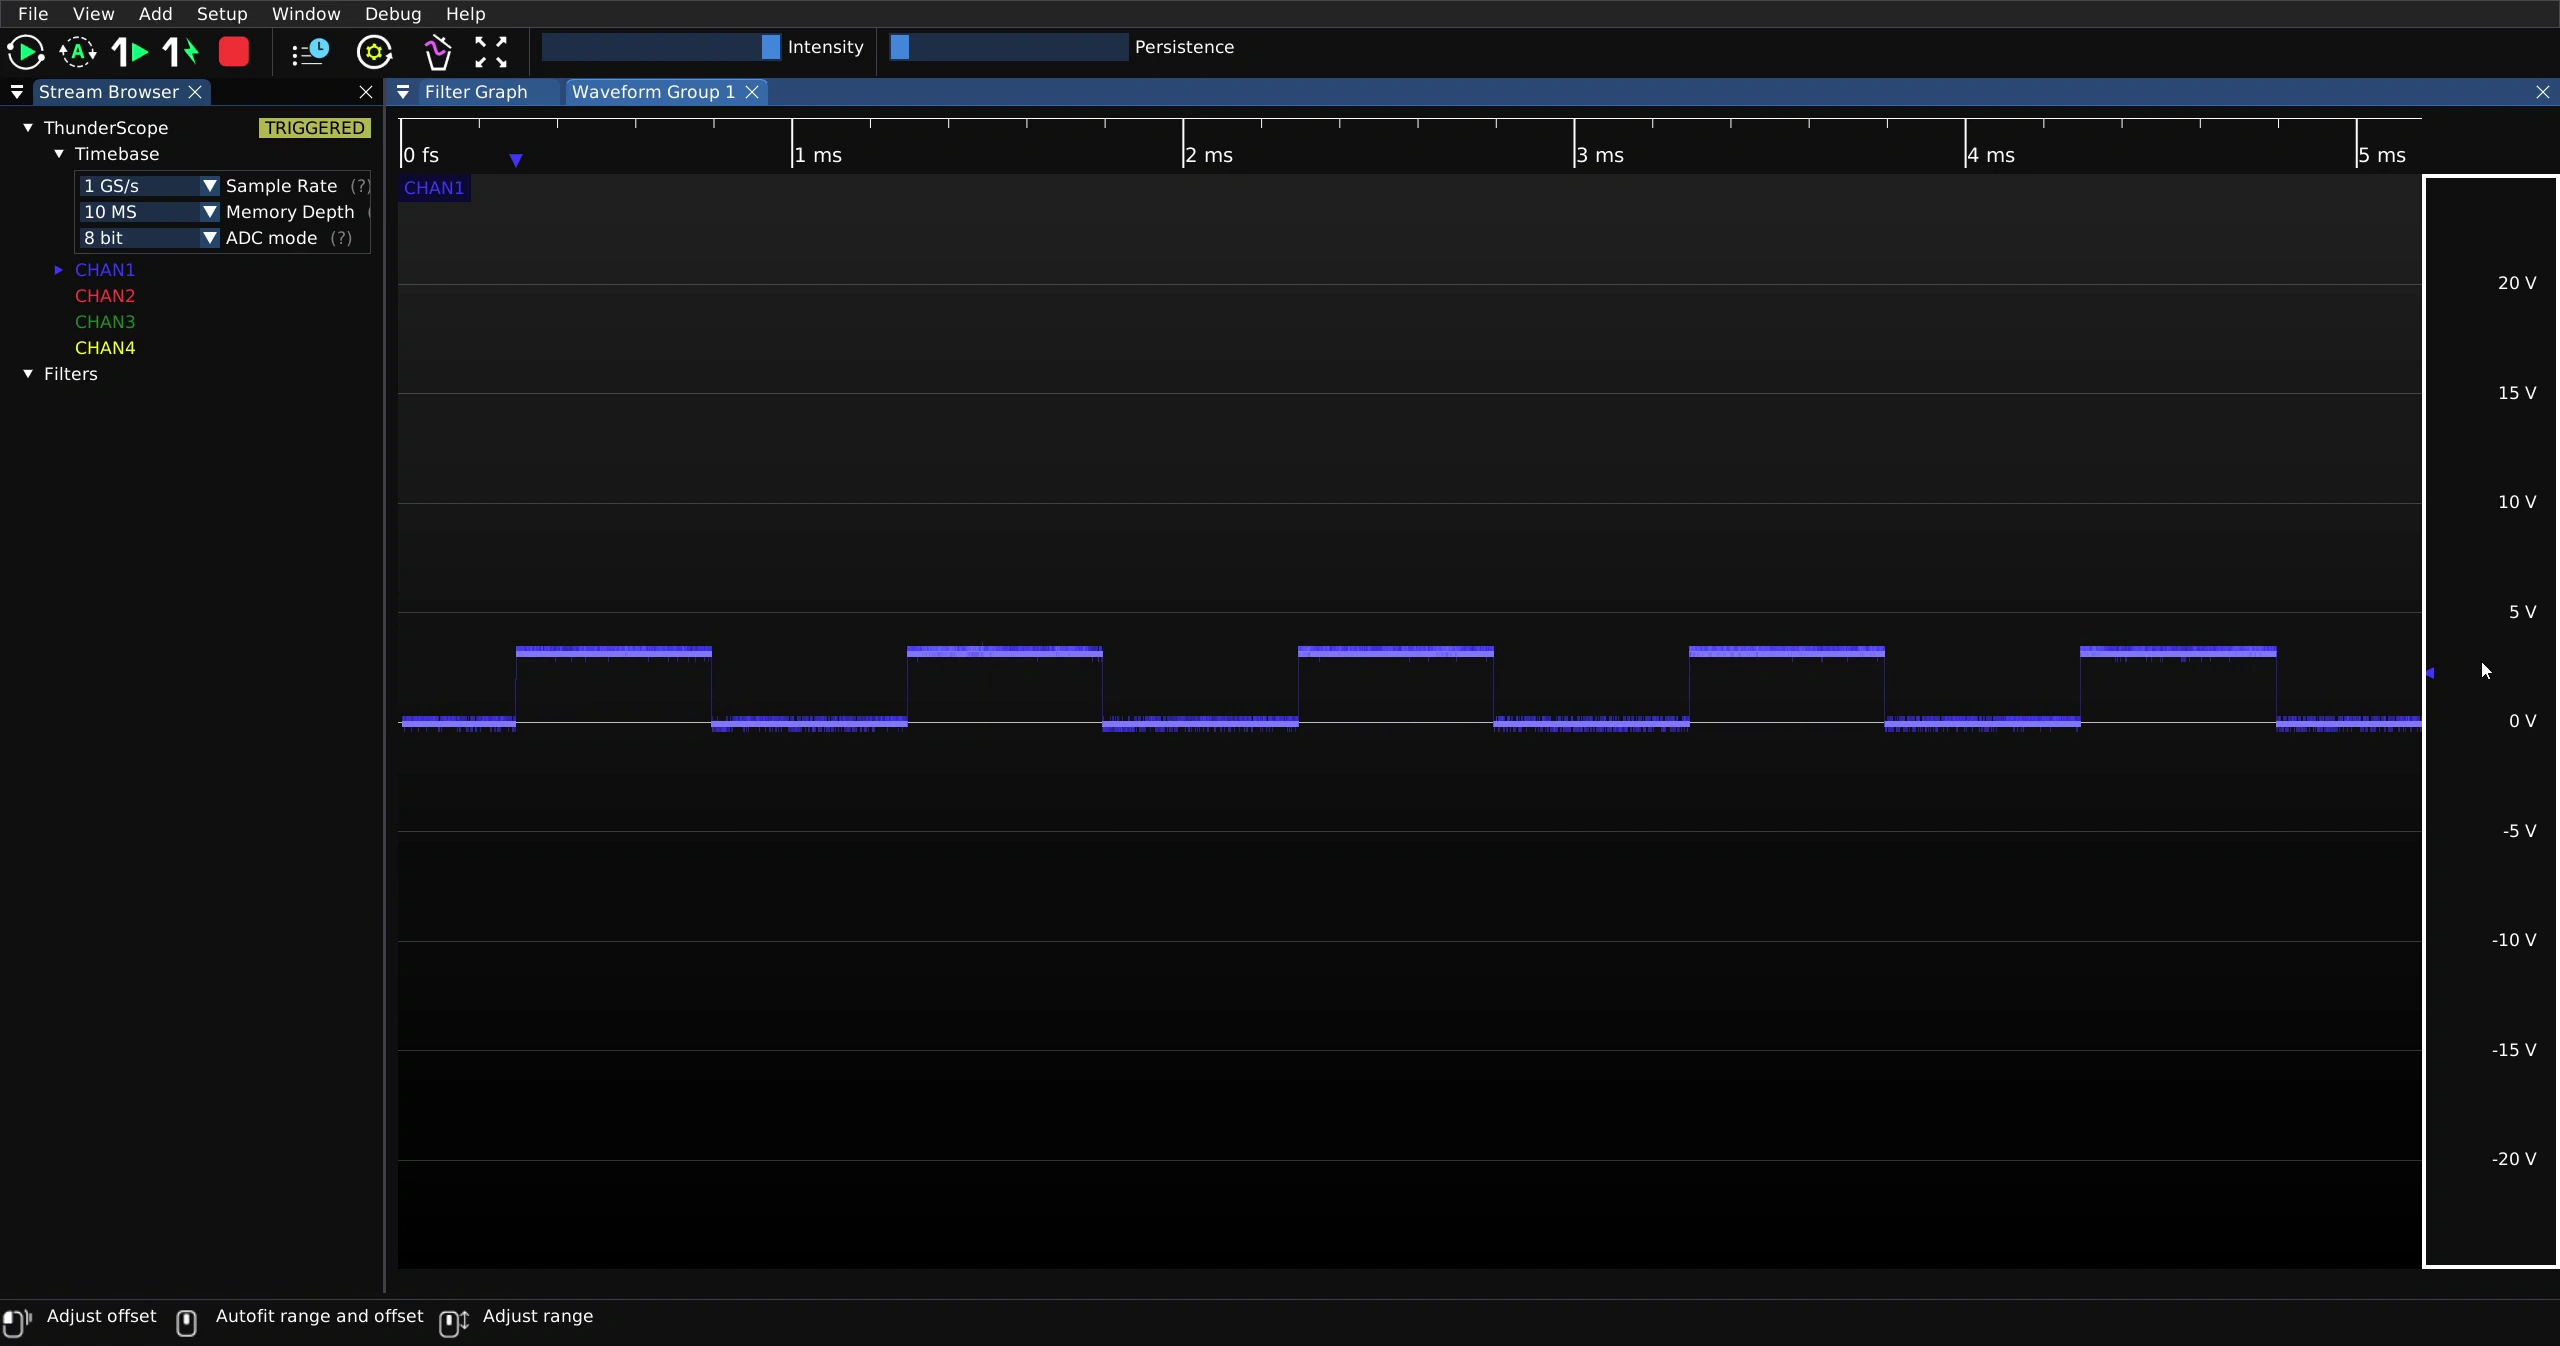
Task: Toggle fullscreen with the expand arrows icon
Action: (491, 52)
